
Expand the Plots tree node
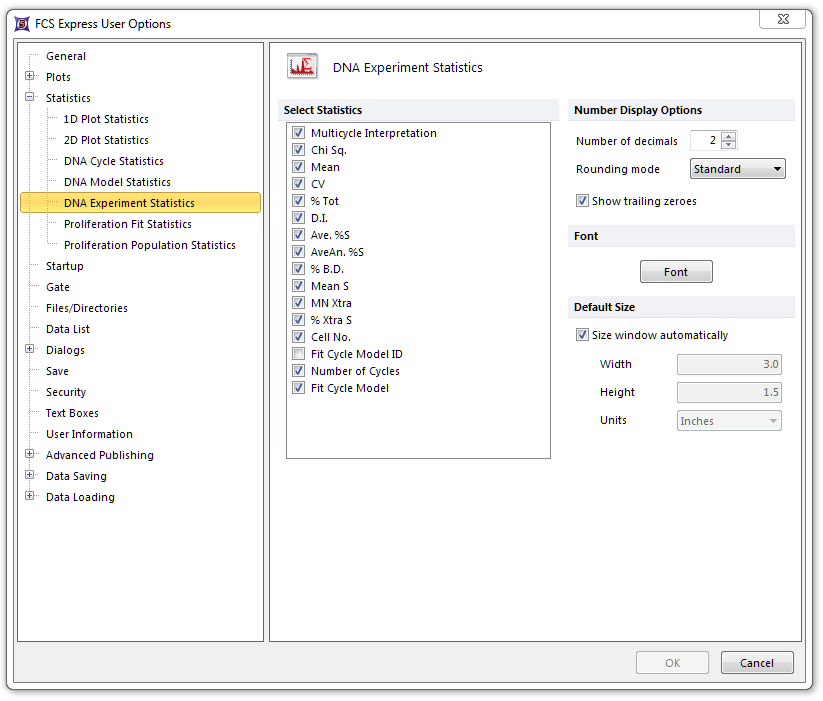pyautogui.click(x=30, y=77)
